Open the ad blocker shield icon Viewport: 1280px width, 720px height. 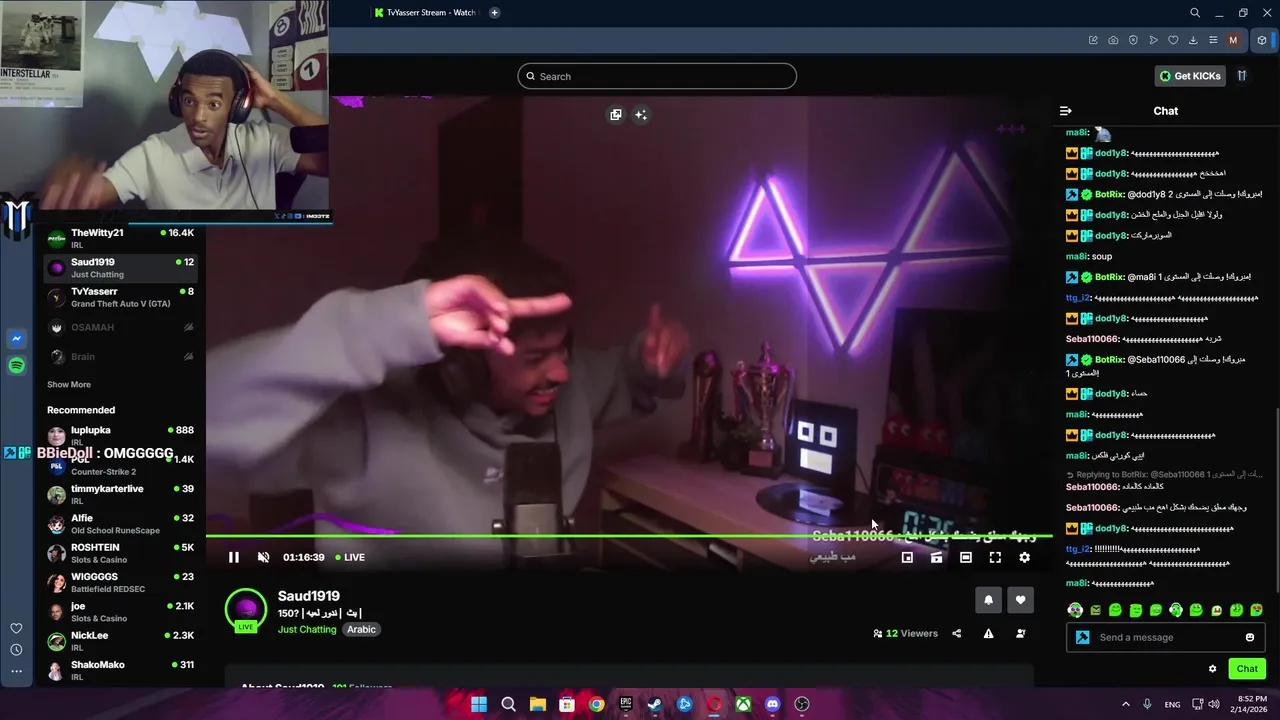[1133, 40]
